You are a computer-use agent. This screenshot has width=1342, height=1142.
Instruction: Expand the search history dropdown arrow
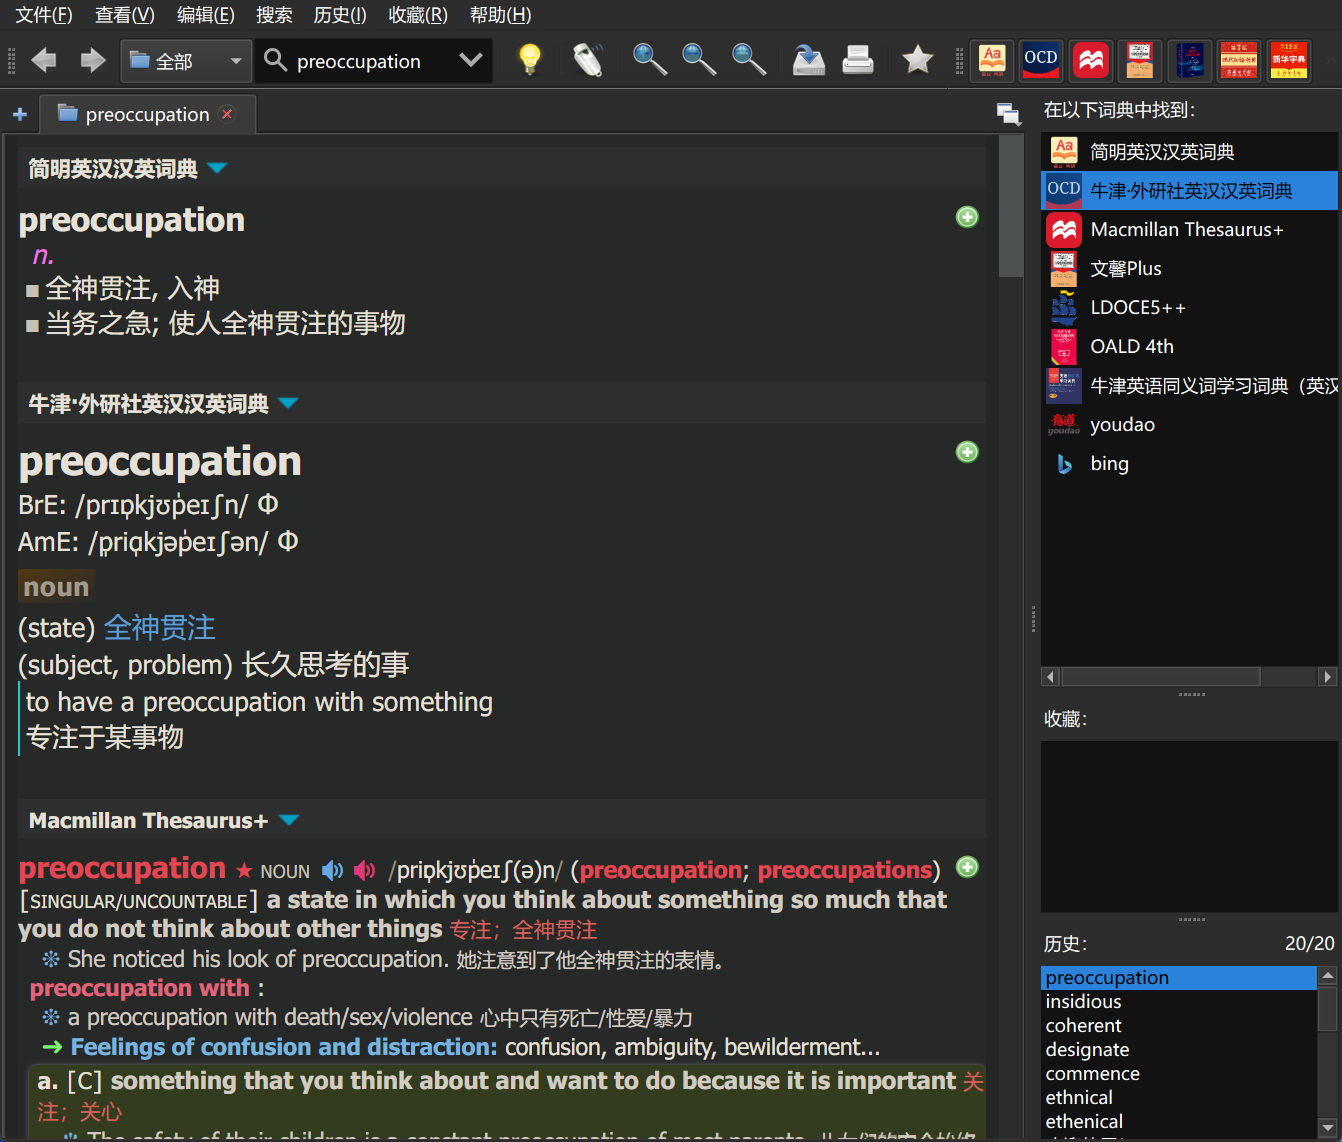(x=471, y=61)
